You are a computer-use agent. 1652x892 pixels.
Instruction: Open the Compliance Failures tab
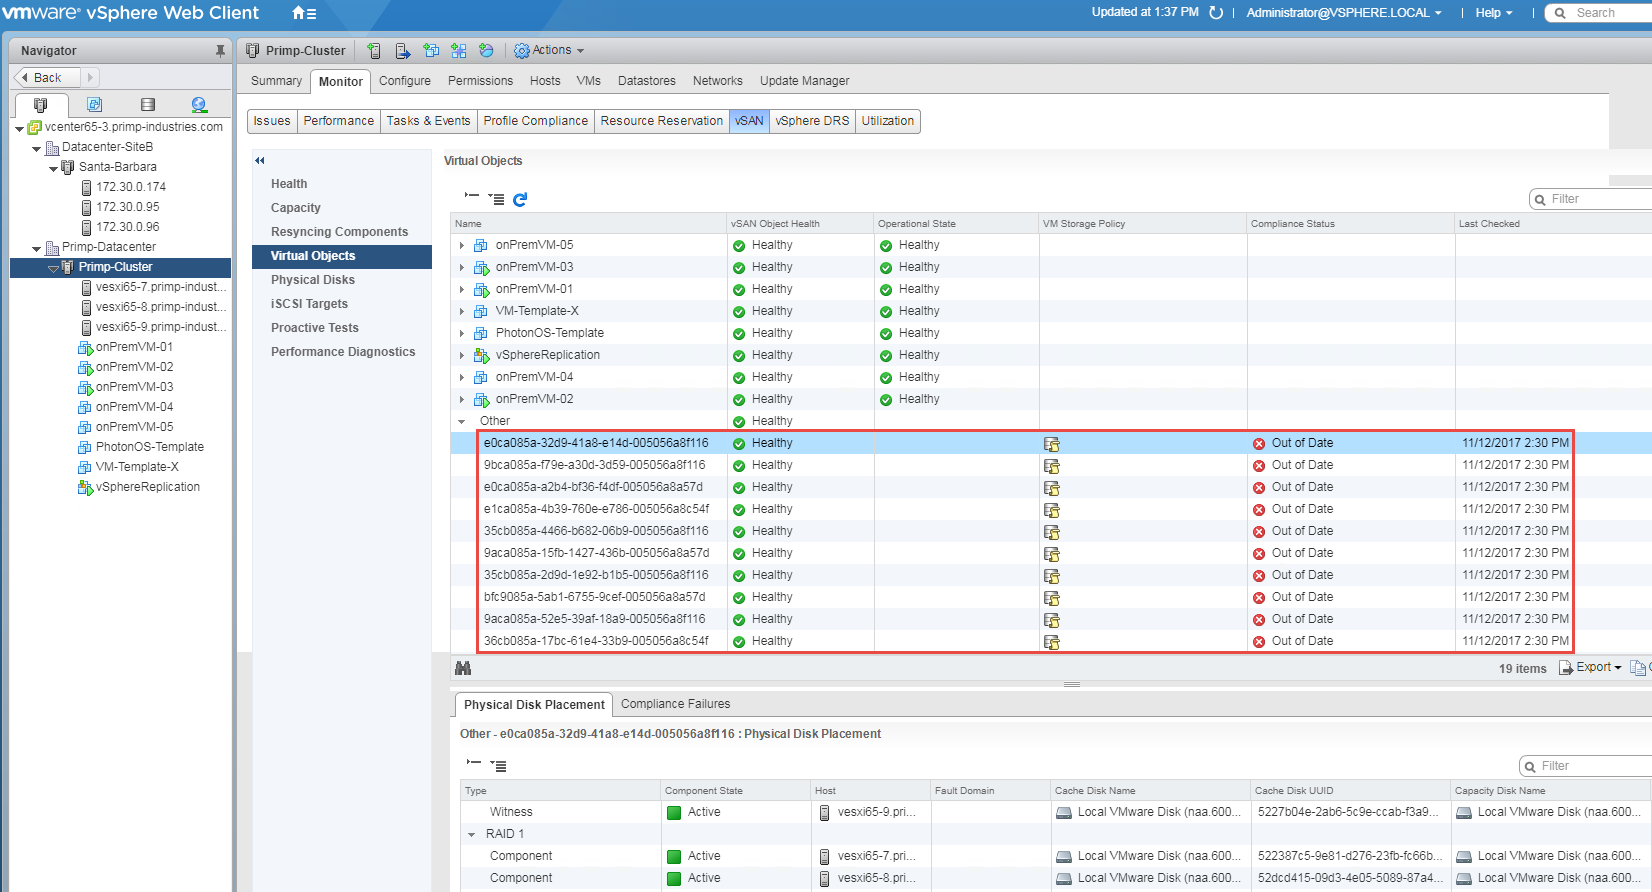(x=675, y=704)
